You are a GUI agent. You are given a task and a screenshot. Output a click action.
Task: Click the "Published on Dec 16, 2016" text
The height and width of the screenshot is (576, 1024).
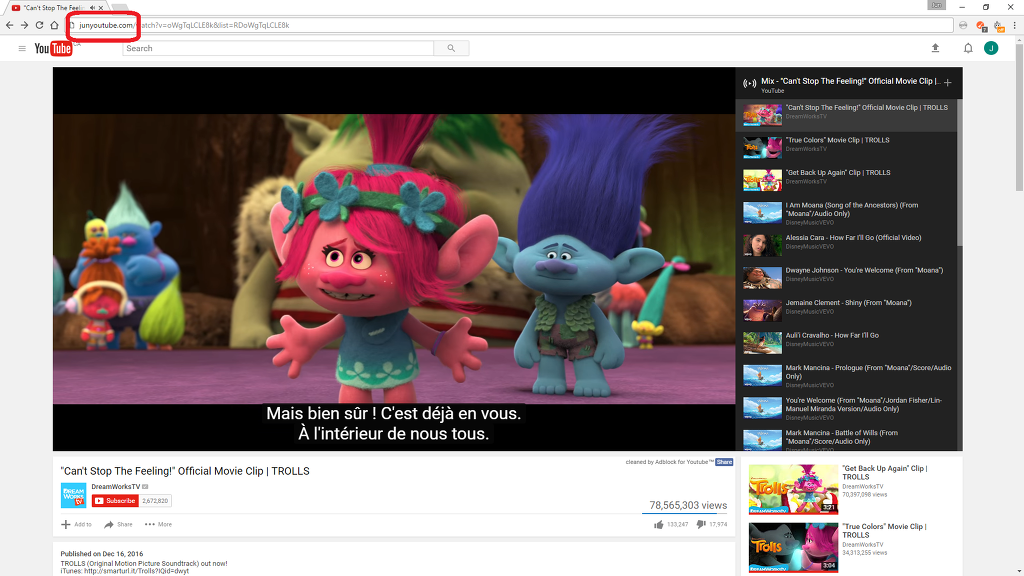102,554
